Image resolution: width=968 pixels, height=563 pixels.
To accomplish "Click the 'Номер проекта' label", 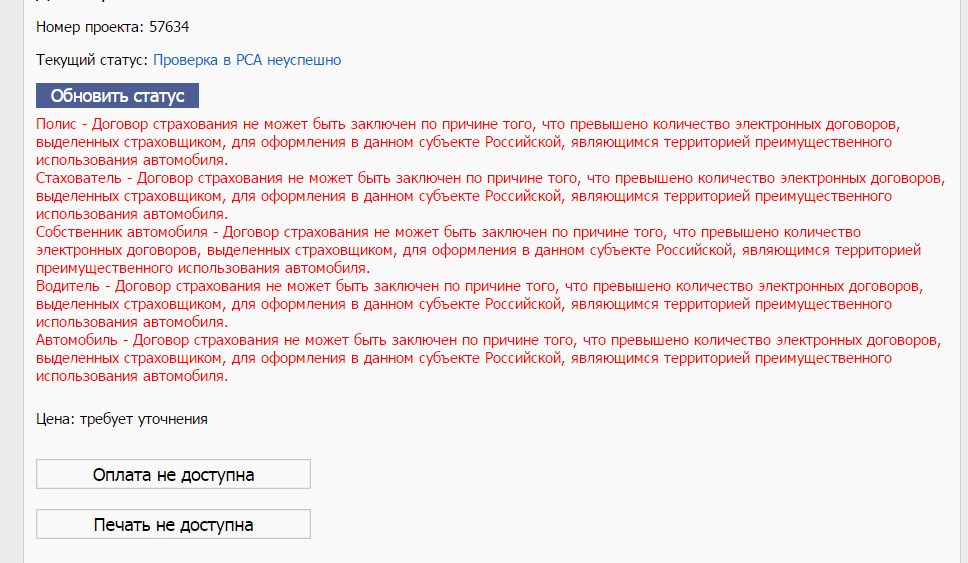I will pyautogui.click(x=90, y=26).
